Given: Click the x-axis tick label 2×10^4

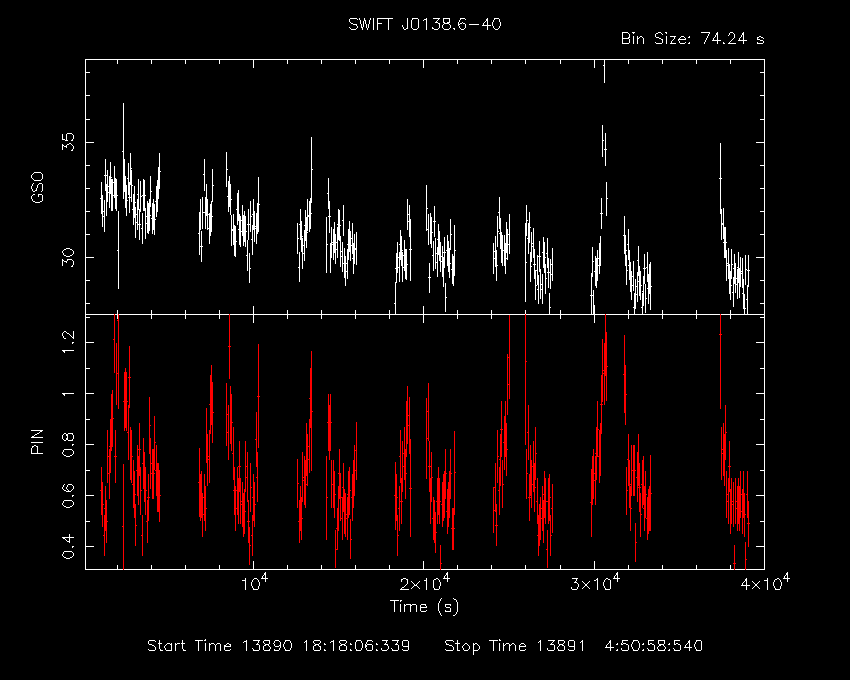Looking at the screenshot, I should (424, 583).
